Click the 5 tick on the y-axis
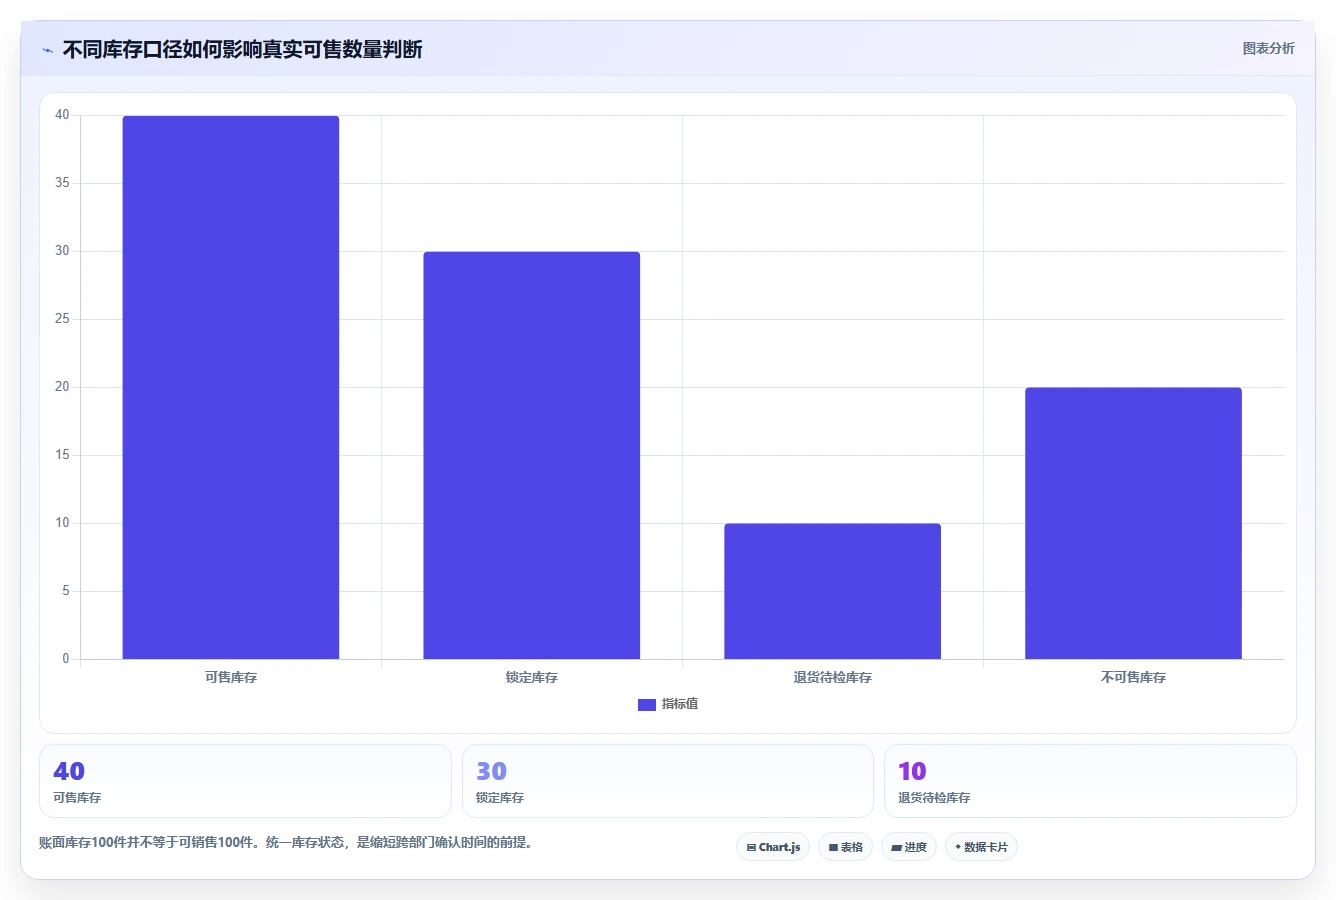The width and height of the screenshot is (1336, 900). [66, 591]
